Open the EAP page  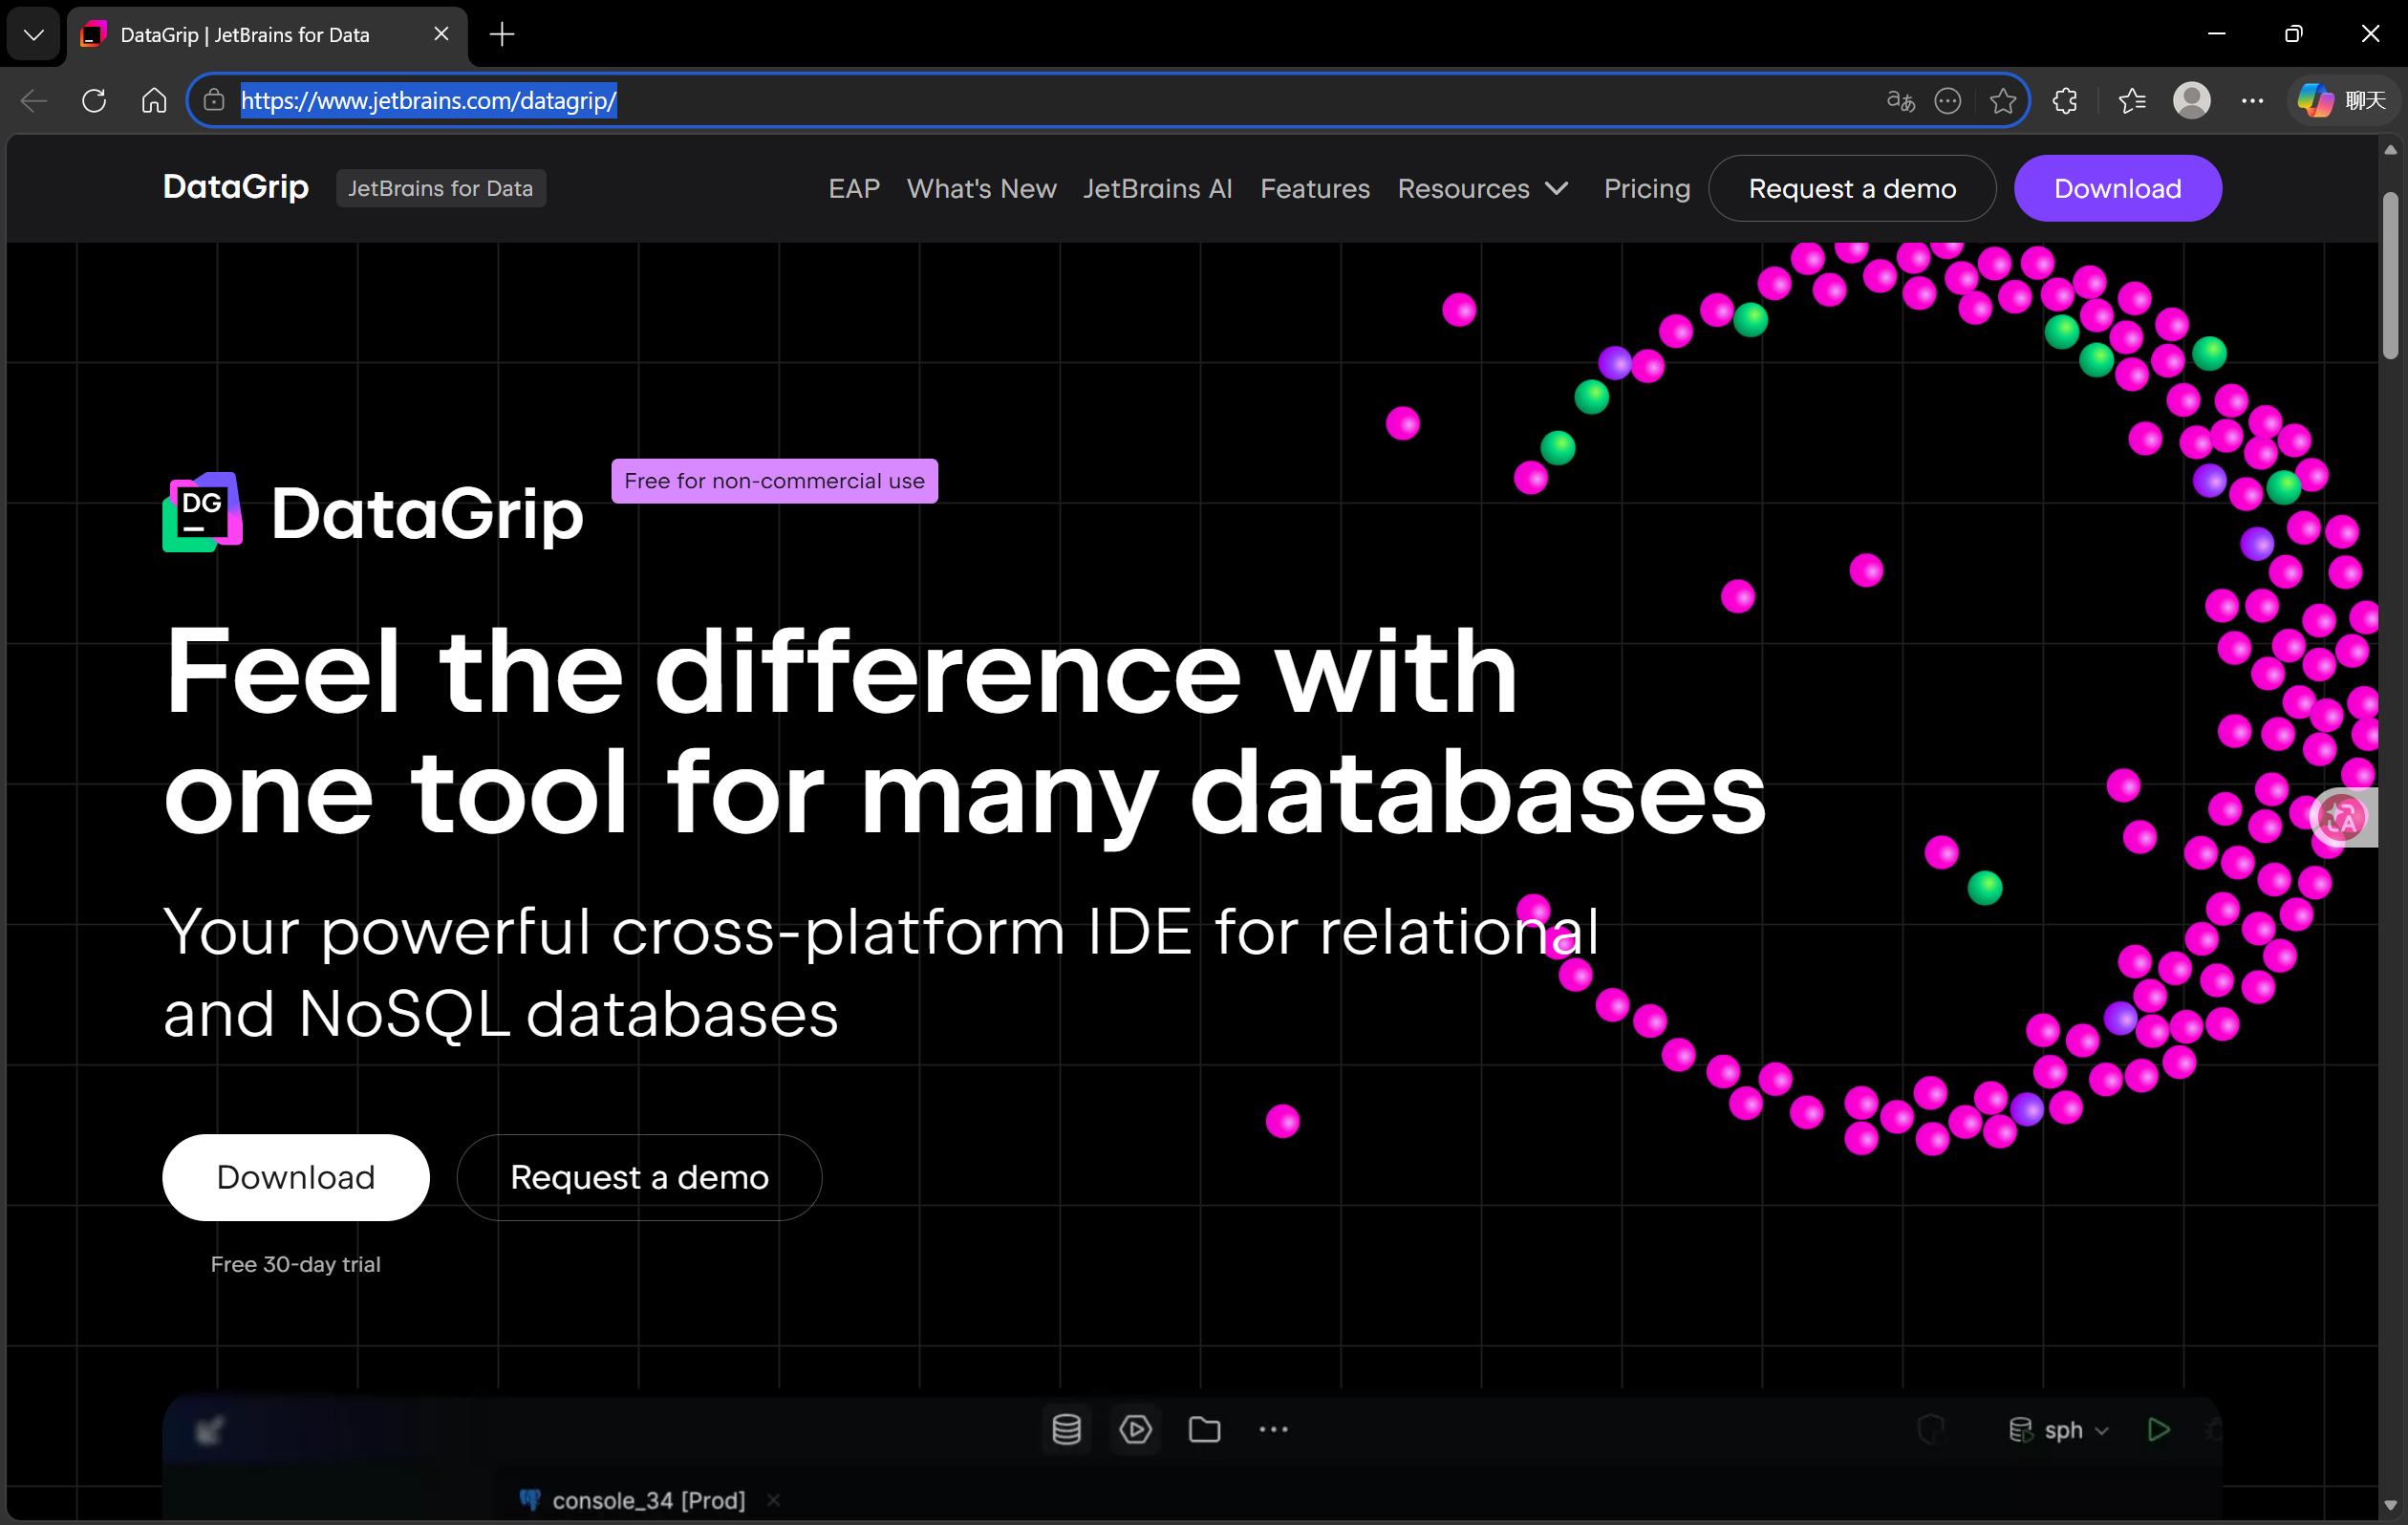(x=854, y=188)
